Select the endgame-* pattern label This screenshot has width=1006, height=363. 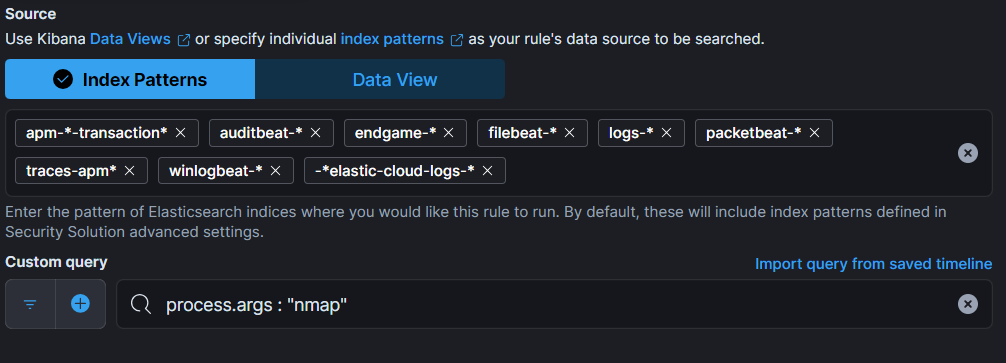(395, 133)
